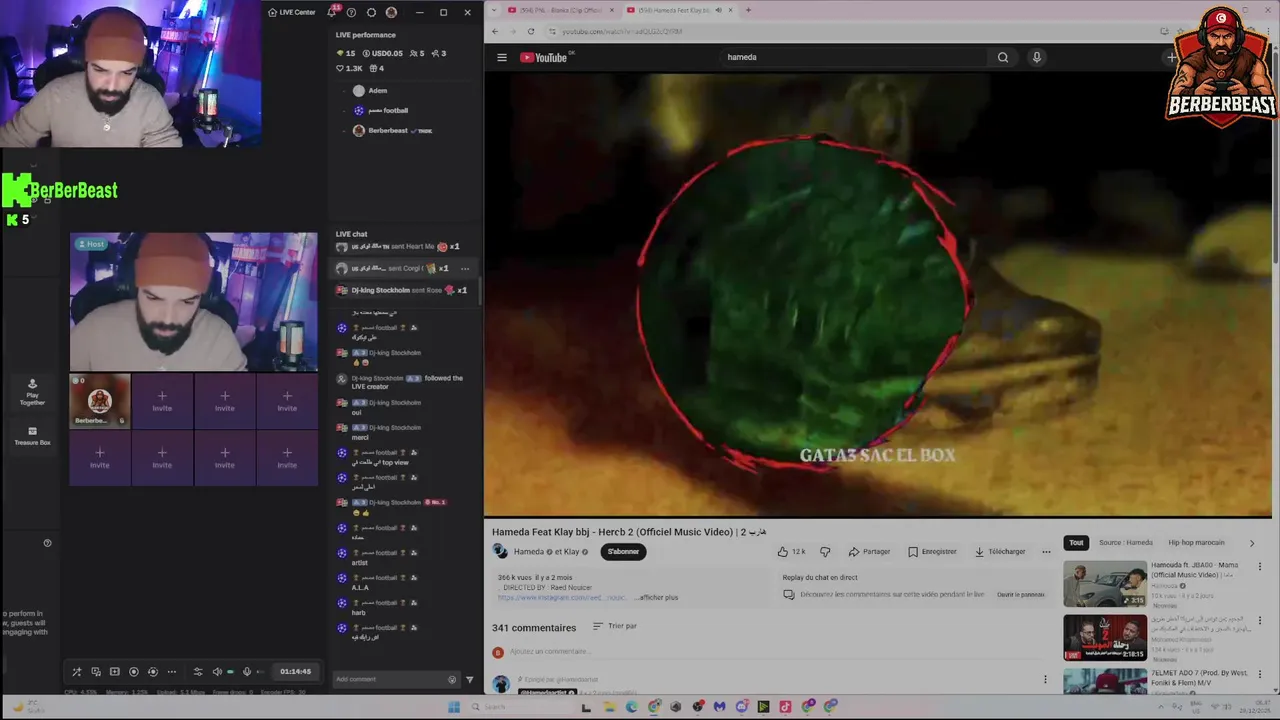Viewport: 1280px width, 720px height.
Task: Open the magic wand effects tool
Action: [x=77, y=672]
